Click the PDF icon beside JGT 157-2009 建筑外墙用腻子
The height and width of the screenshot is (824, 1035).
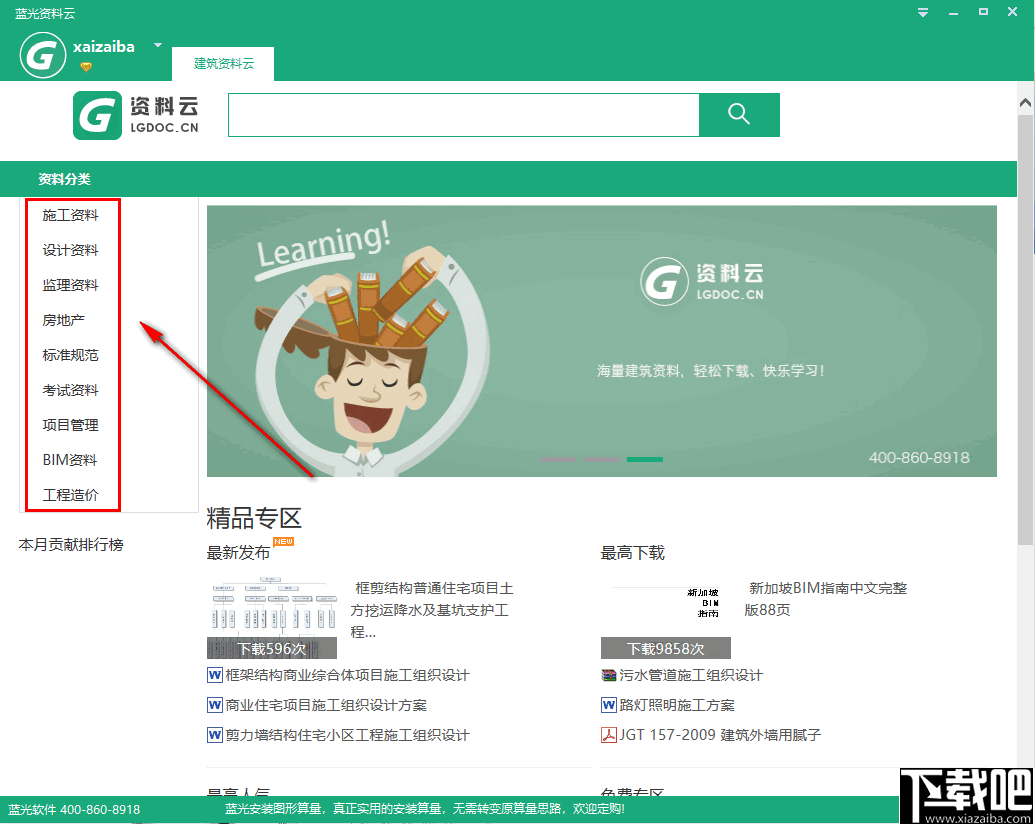(x=608, y=735)
